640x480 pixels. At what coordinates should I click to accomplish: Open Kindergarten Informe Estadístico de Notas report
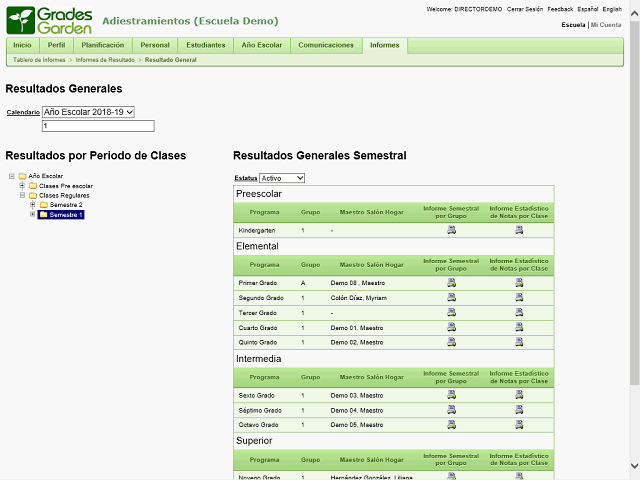(x=519, y=230)
